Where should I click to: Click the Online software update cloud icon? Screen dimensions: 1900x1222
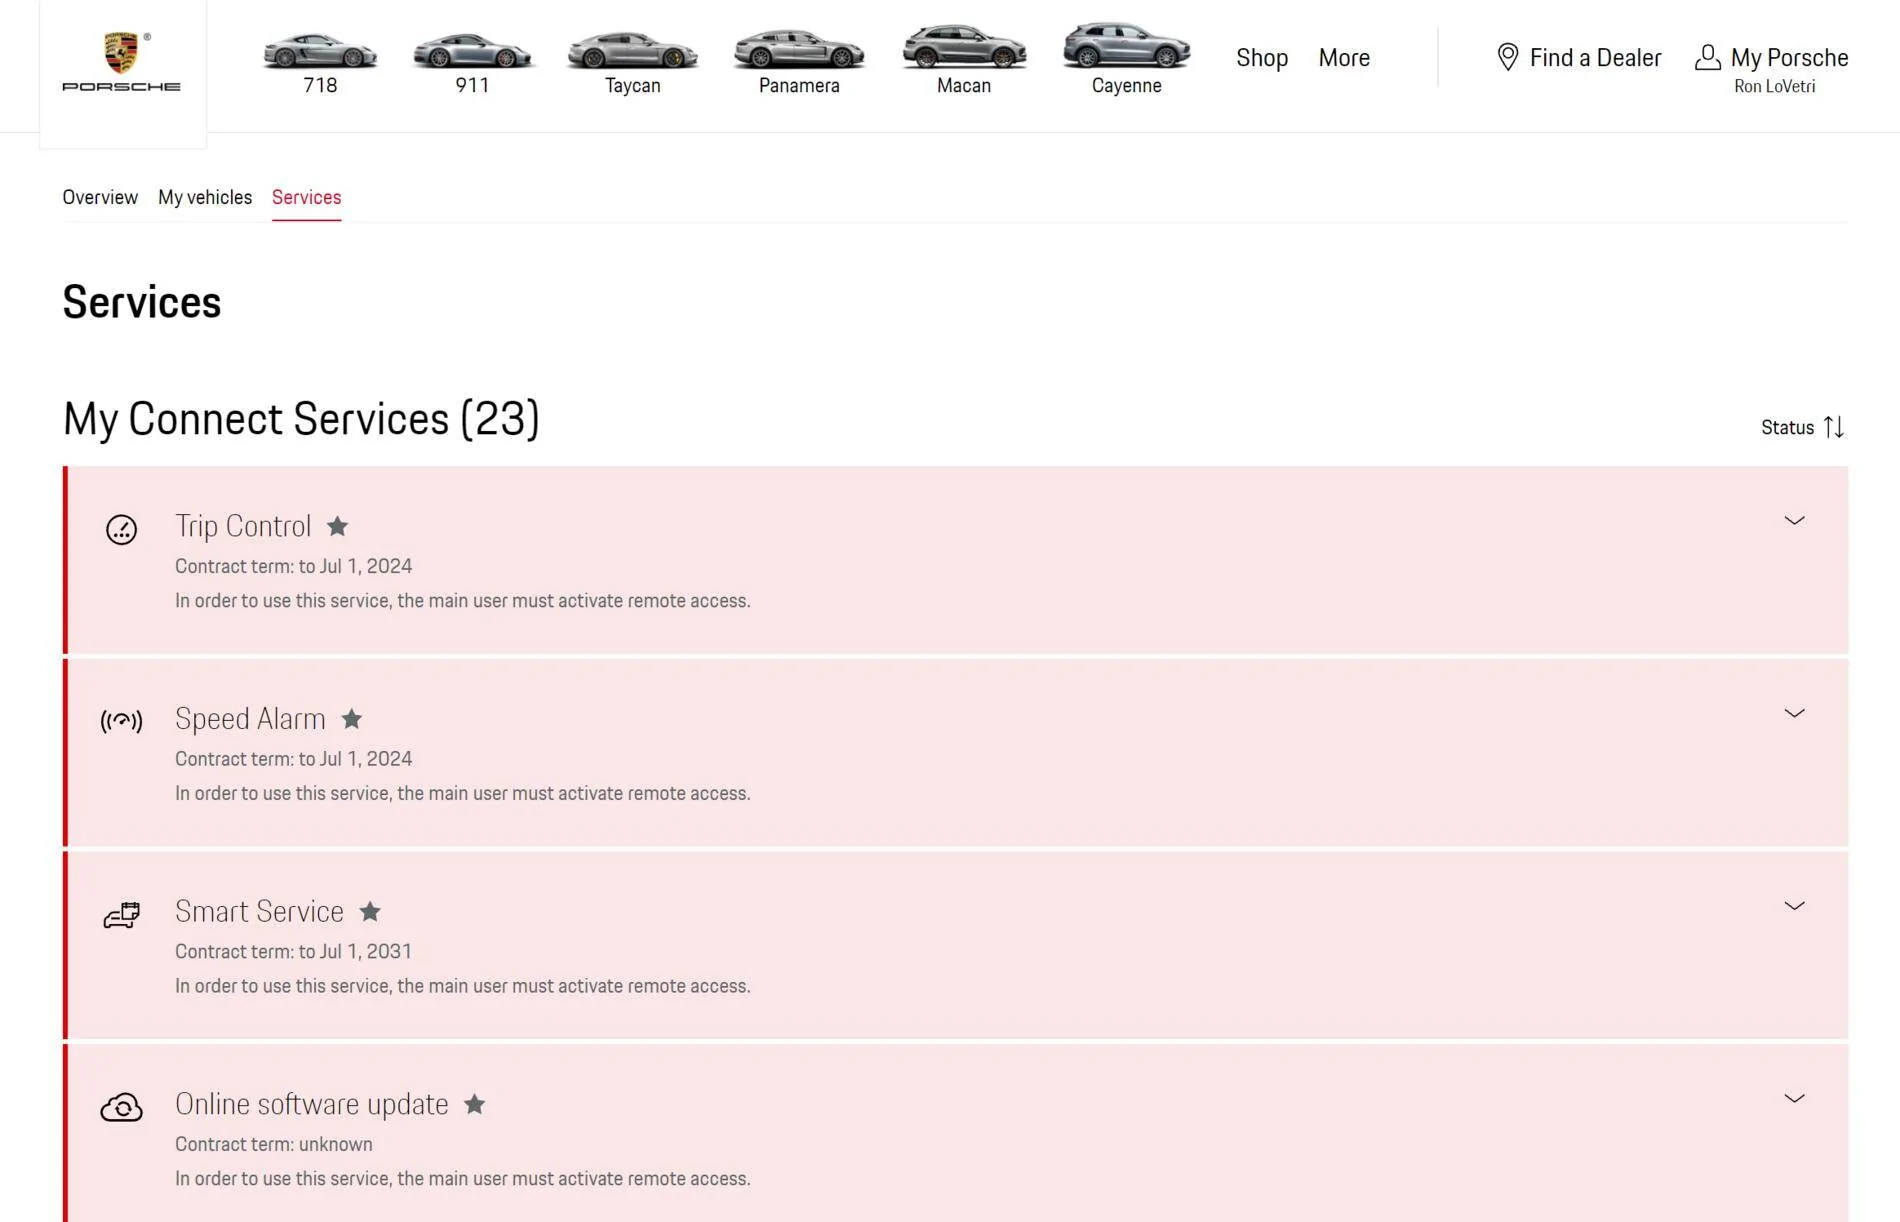coord(121,1107)
